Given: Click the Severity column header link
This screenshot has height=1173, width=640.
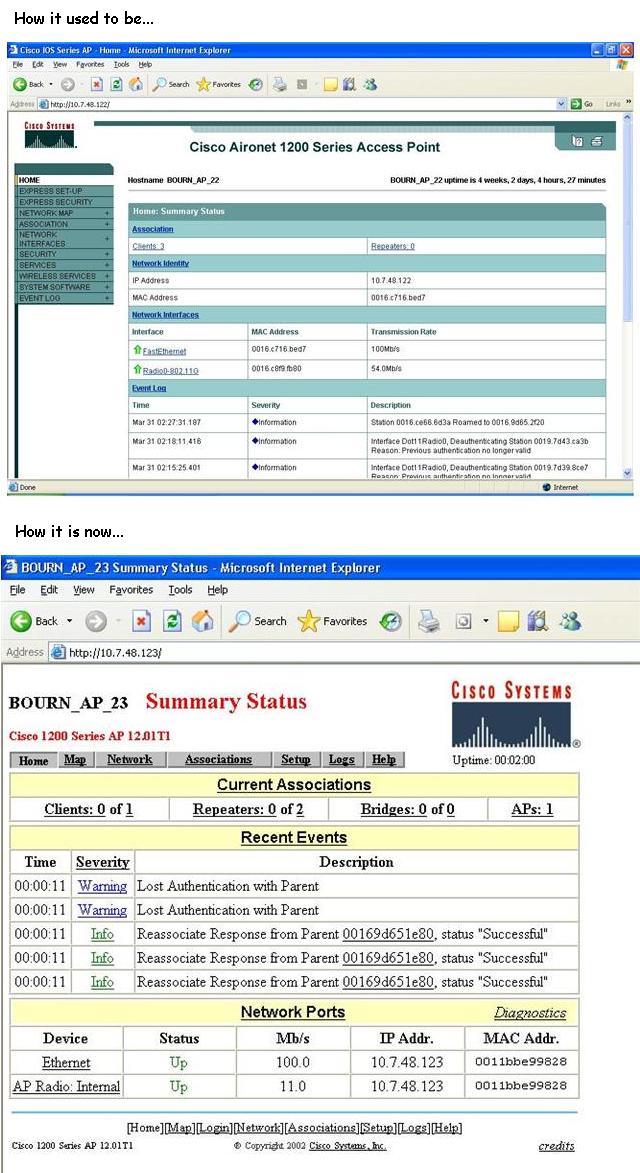Looking at the screenshot, I should pos(102,862).
